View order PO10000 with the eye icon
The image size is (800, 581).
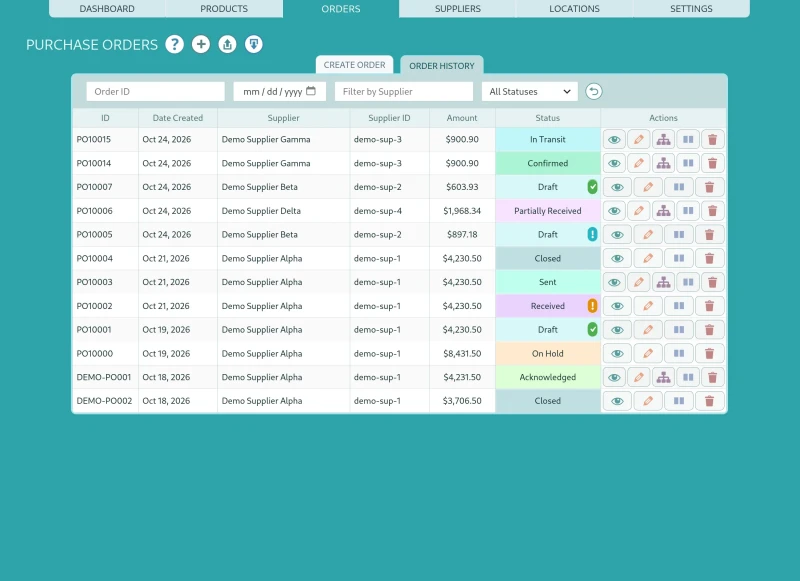click(617, 353)
